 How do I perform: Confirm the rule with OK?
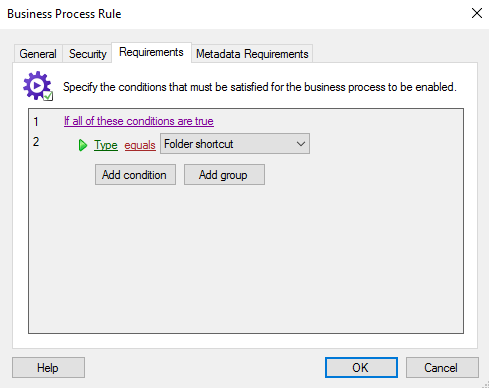(361, 367)
